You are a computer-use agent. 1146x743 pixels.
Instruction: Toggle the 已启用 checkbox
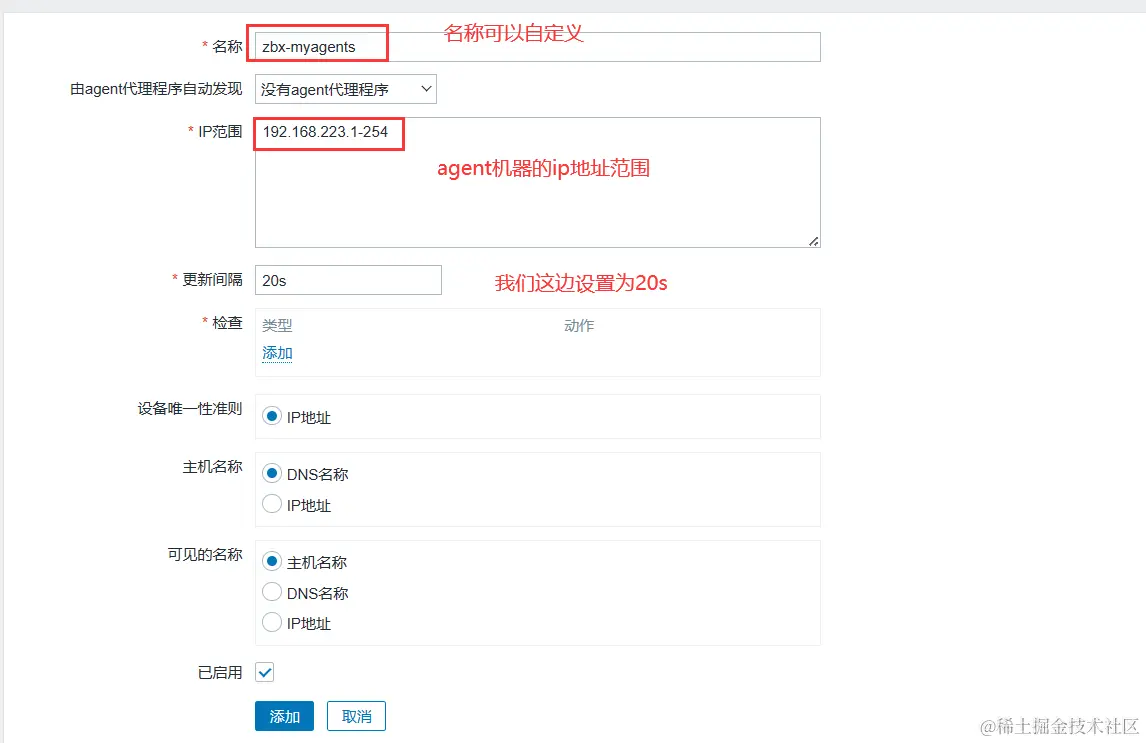(265, 672)
